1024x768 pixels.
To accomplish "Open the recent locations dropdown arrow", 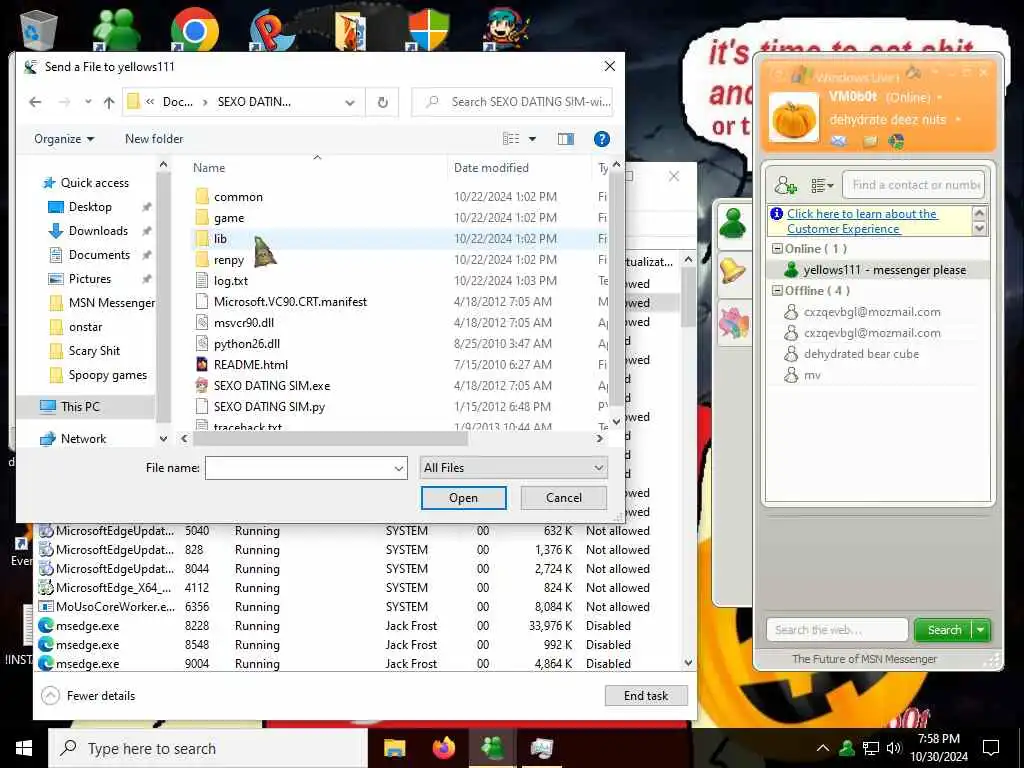I will point(88,102).
